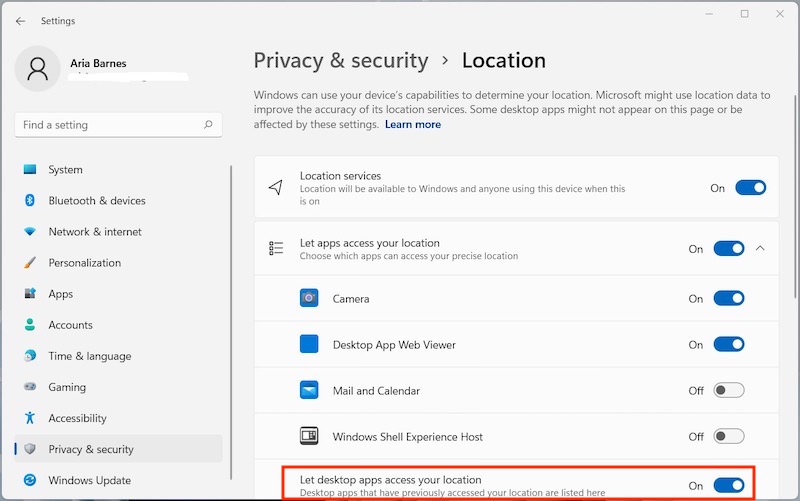800x501 pixels.
Task: Enable Windows Shell Experience Host toggle
Action: tap(729, 436)
